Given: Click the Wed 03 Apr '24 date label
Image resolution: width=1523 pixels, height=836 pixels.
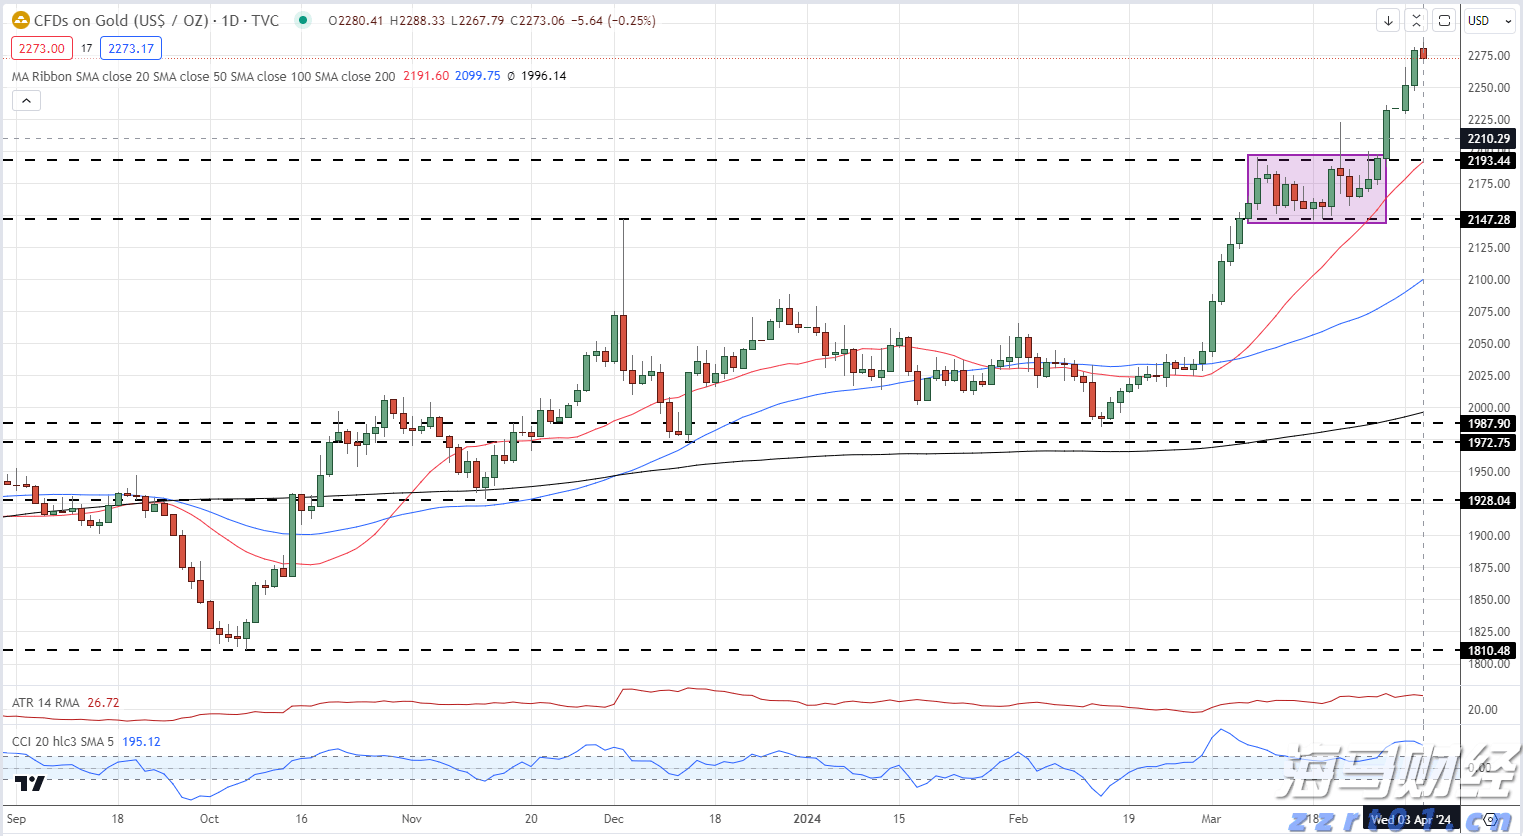Looking at the screenshot, I should (x=1411, y=819).
